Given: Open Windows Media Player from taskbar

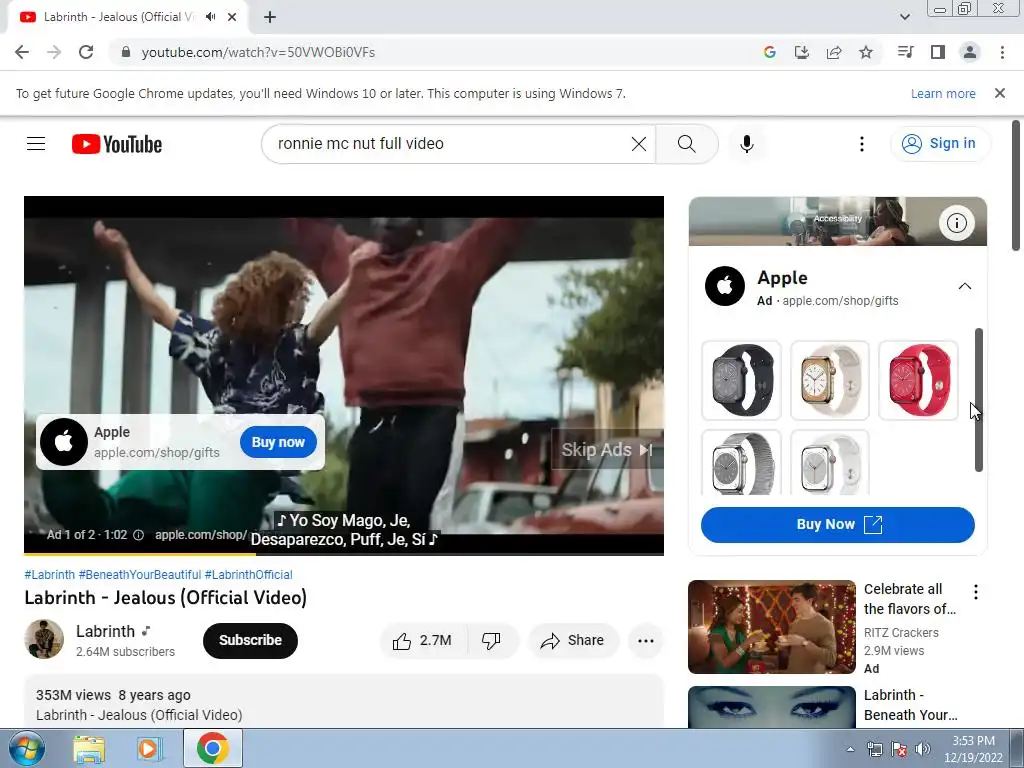Looking at the screenshot, I should point(150,748).
